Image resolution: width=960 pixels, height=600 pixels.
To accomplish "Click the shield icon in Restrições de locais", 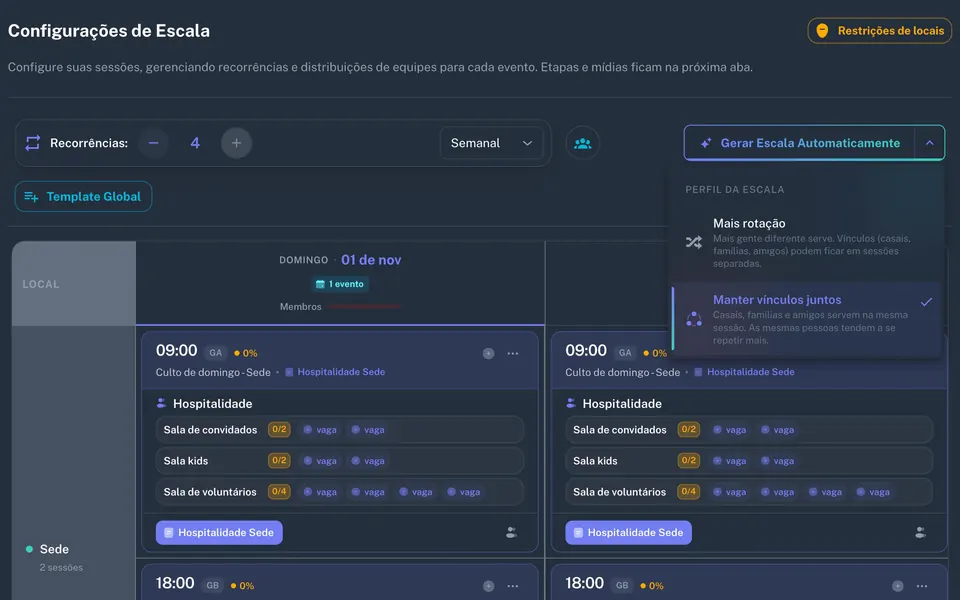I will [x=822, y=31].
